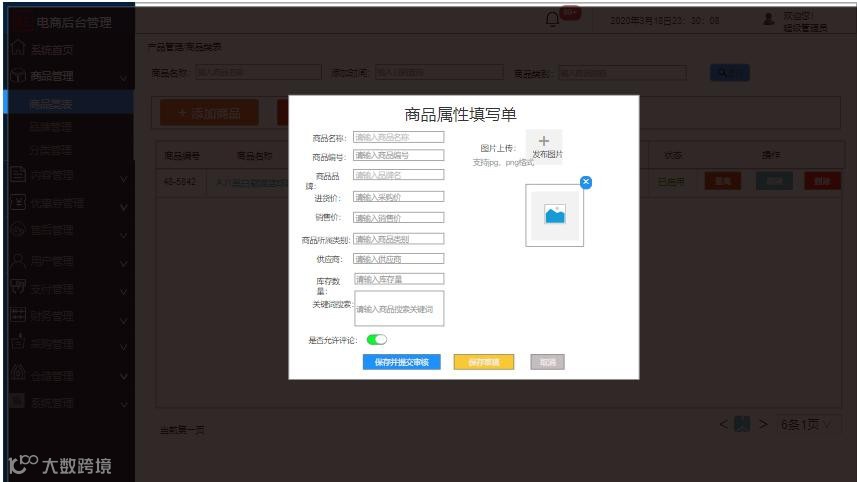Go to previous page arrow in pagination
Screen dimensions: 857x482
click(723, 424)
